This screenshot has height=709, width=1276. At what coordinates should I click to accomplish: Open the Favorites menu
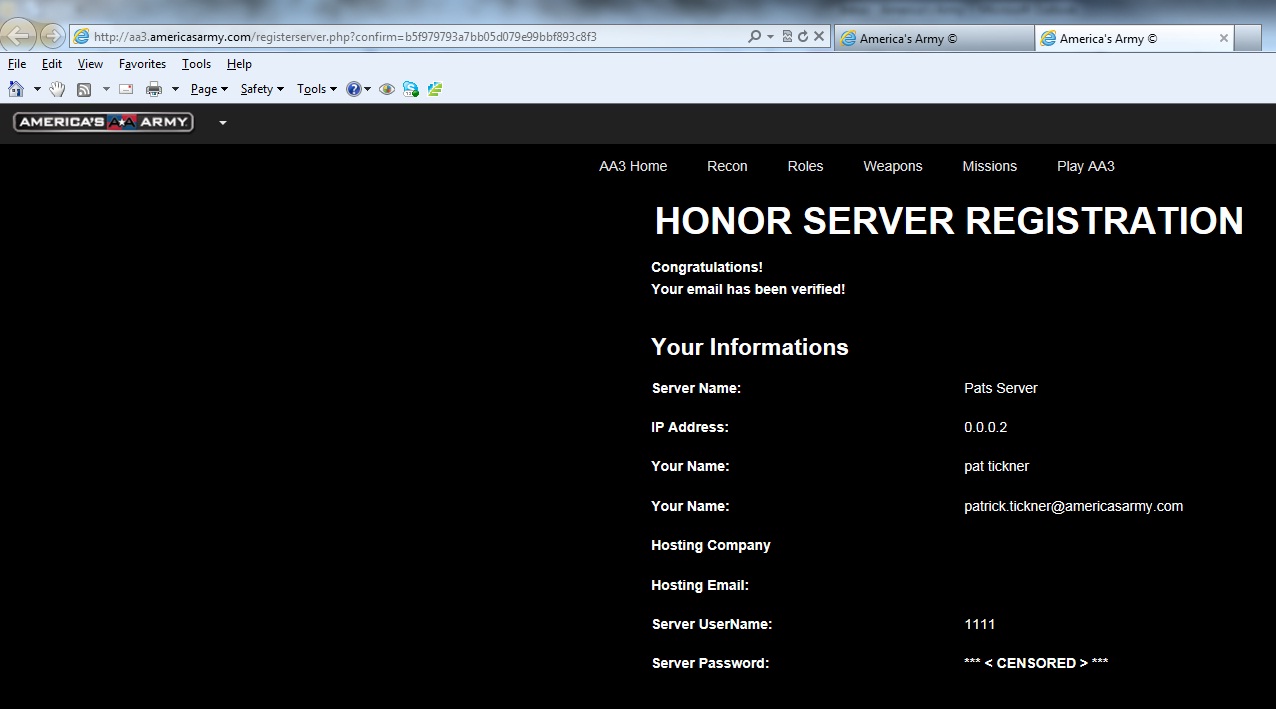click(142, 64)
